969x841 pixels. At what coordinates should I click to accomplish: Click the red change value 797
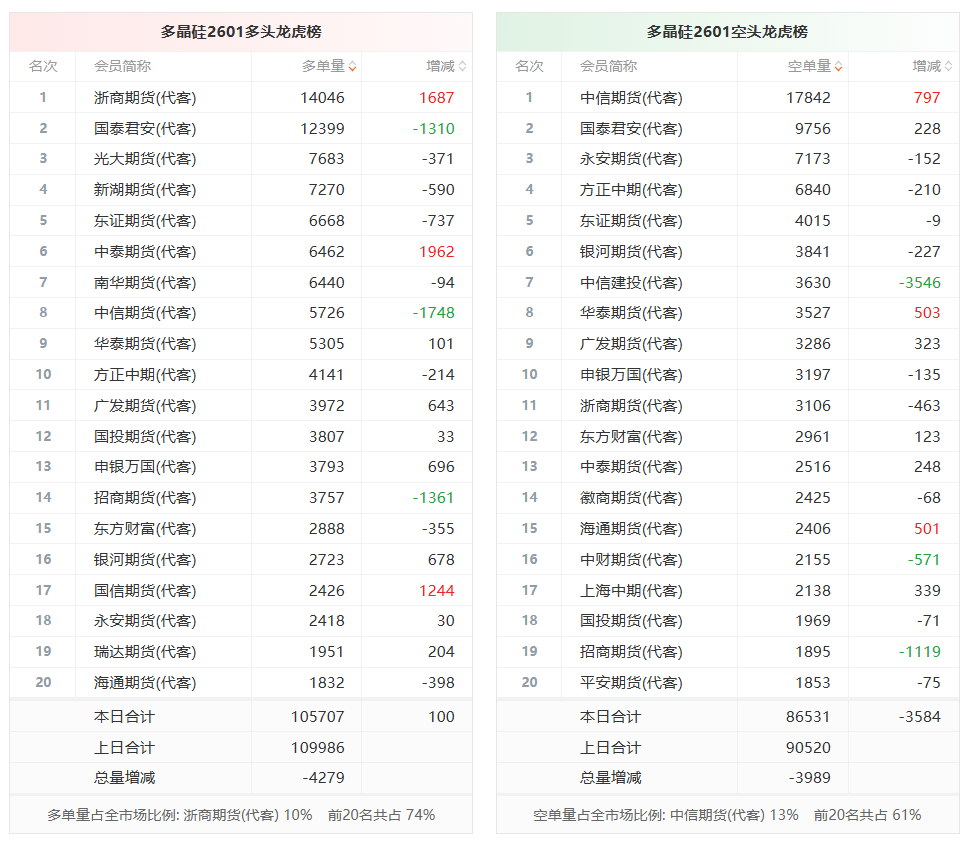click(927, 98)
